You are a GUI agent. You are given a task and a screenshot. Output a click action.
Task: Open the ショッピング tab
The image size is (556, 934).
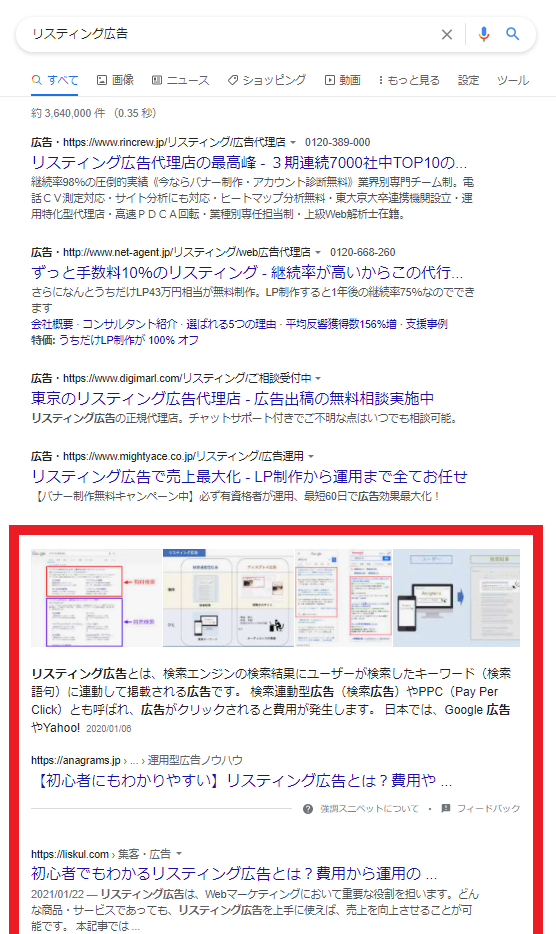[266, 80]
